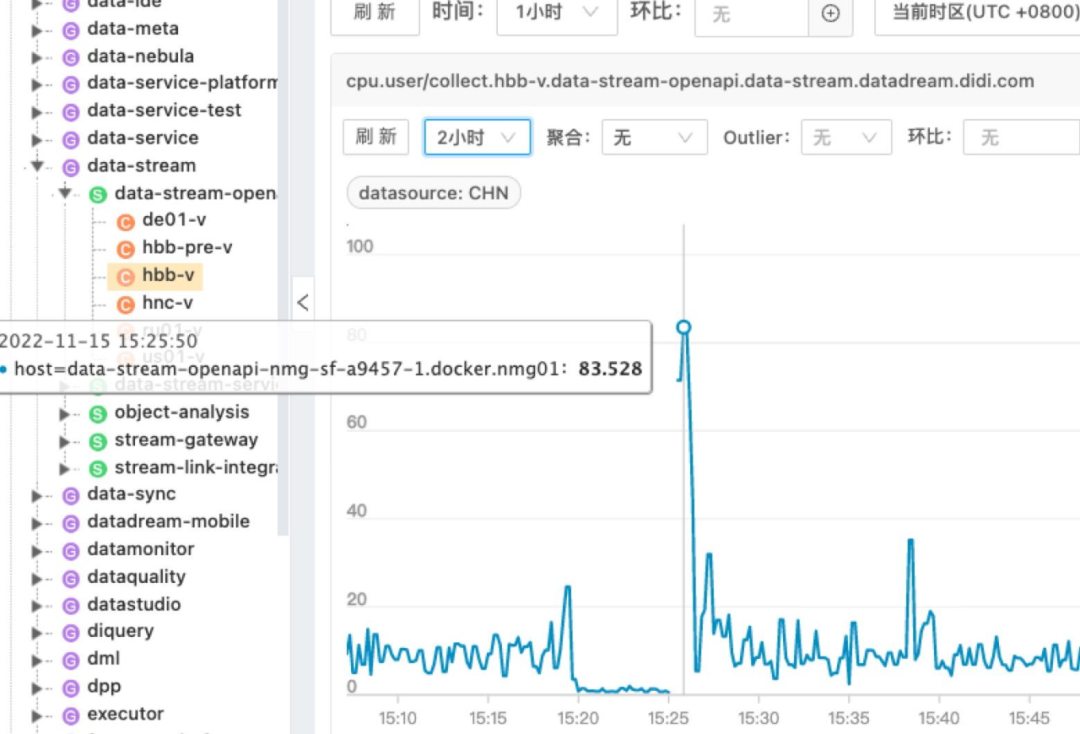Expand the dataquality node arrow
Screen dimensions: 1080x734
pos(37,578)
